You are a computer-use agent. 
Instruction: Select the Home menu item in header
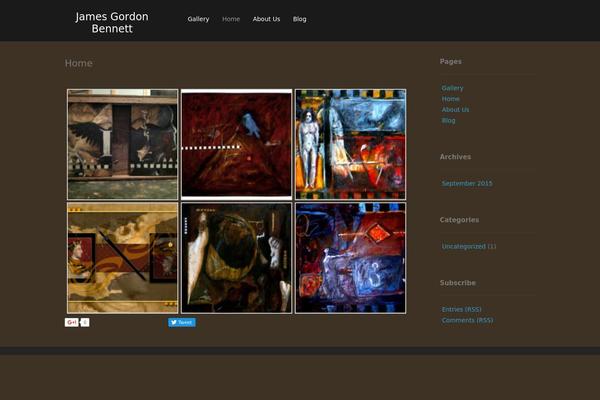[x=231, y=19]
